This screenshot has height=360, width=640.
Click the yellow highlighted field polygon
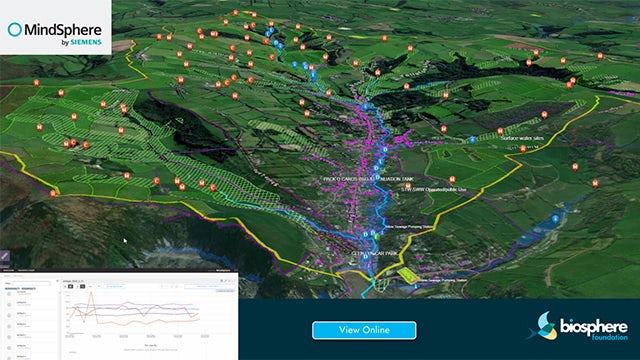(408, 275)
